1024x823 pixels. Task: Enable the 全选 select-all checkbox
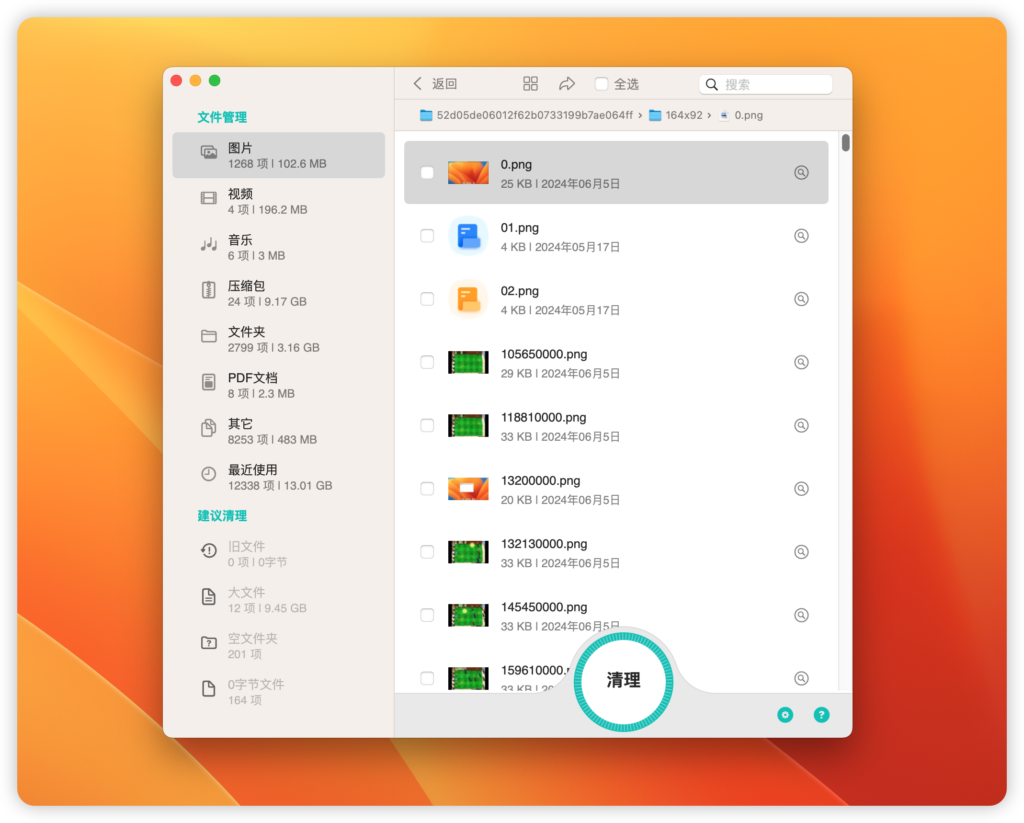pos(602,84)
